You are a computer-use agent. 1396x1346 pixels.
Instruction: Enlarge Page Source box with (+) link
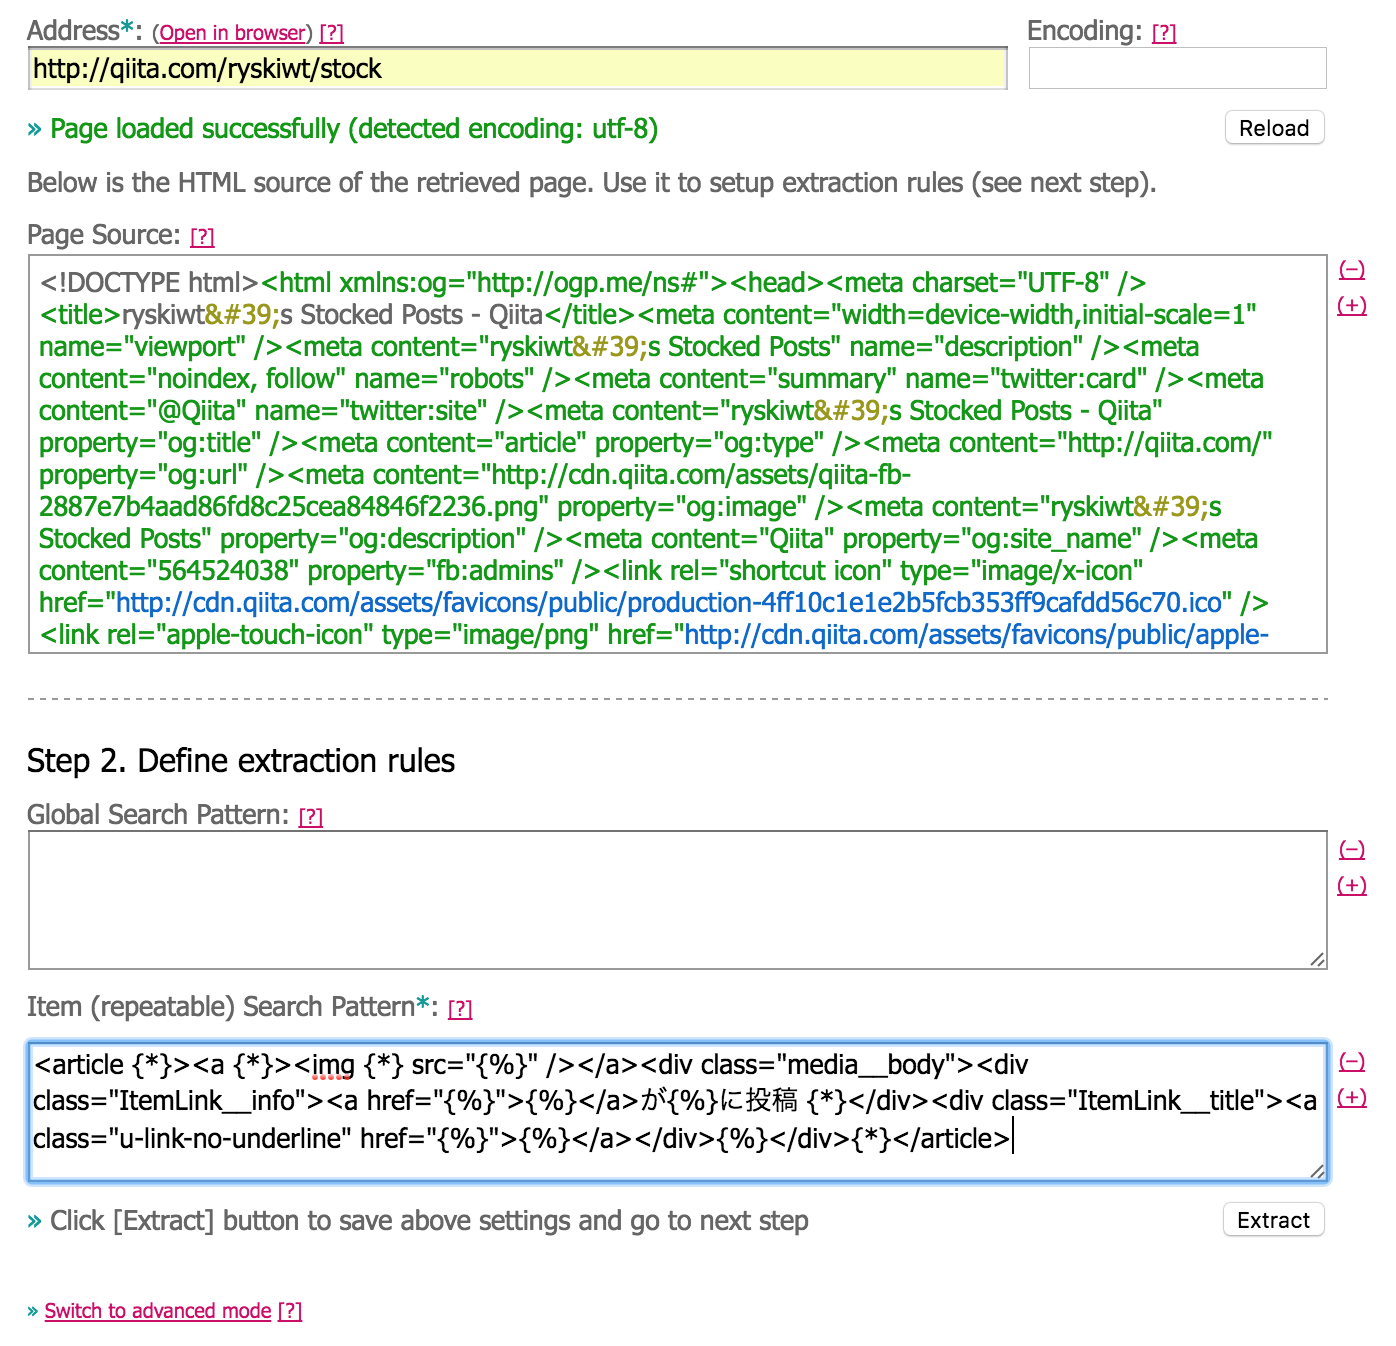tap(1352, 305)
